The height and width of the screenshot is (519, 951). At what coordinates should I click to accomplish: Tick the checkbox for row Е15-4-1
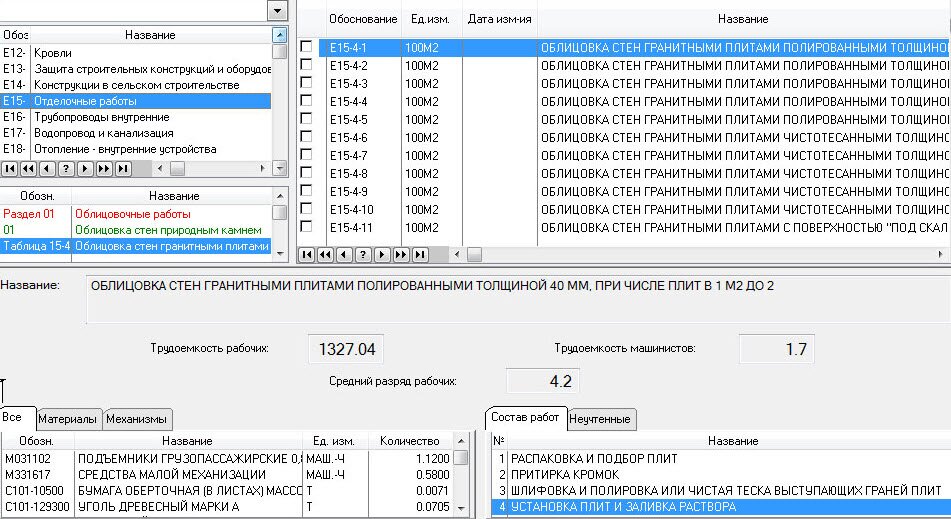307,47
